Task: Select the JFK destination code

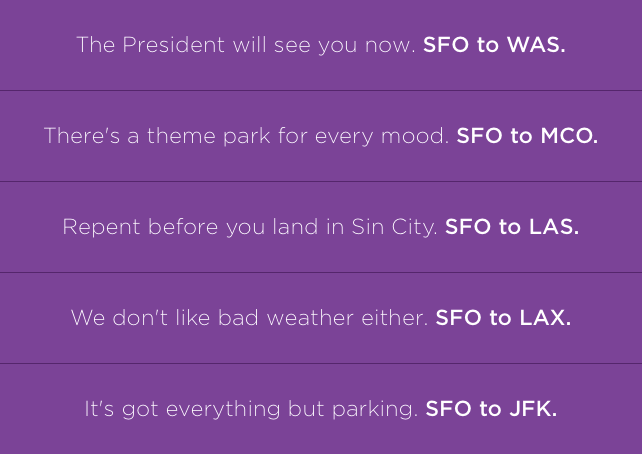Action: click(x=533, y=409)
